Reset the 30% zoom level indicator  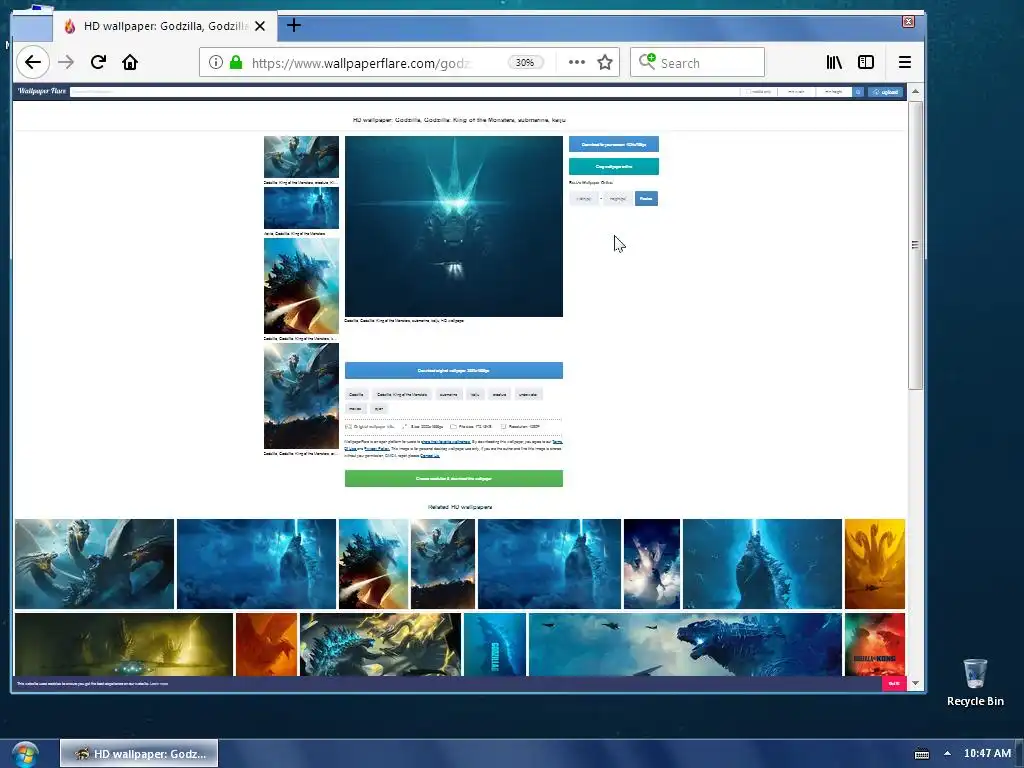click(x=525, y=63)
